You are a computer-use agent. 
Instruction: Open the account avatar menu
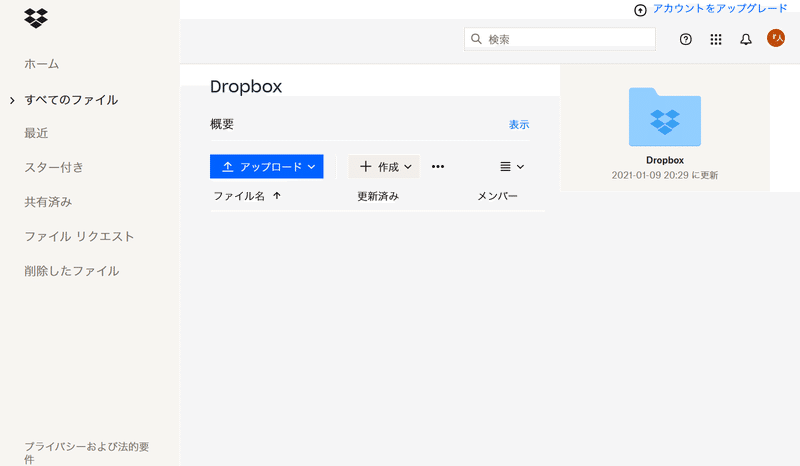pyautogui.click(x=776, y=38)
